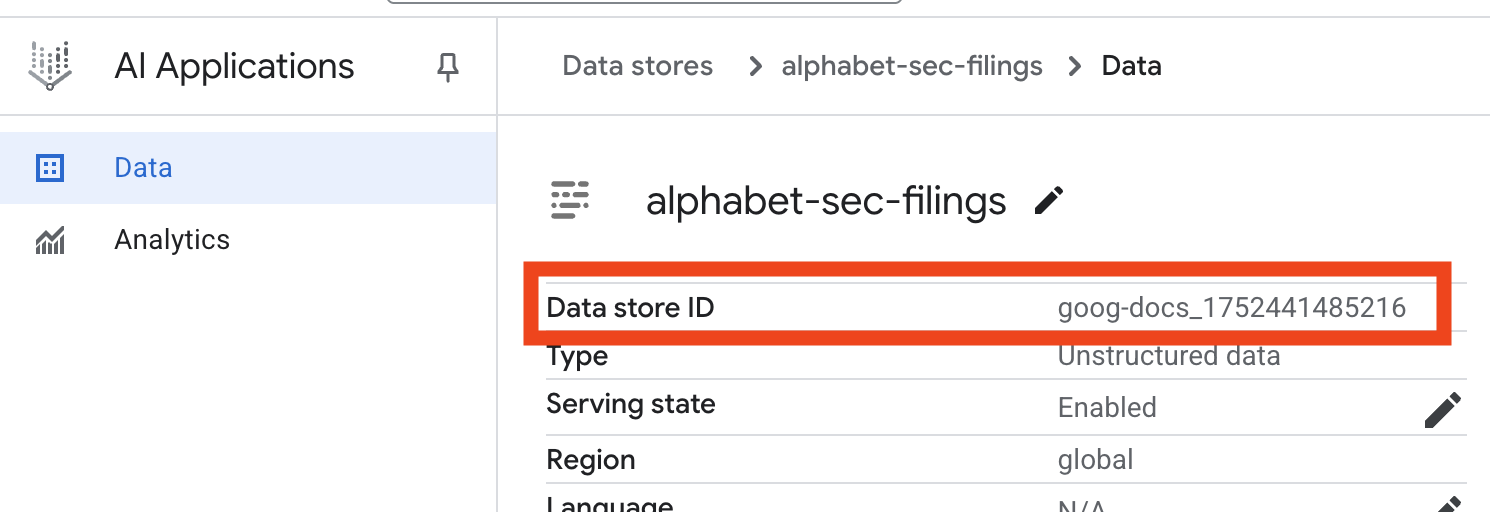Click the AI Applications logo icon
Screen dimensions: 1490x512
(x=50, y=66)
